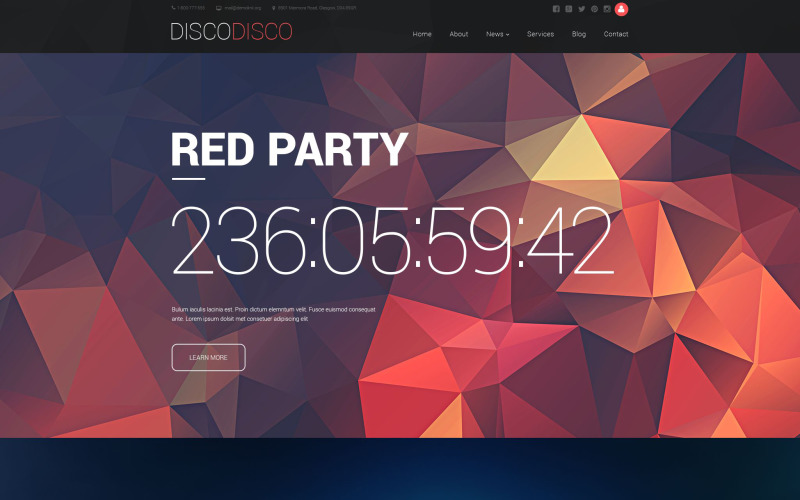Select Contact in the navigation bar

click(616, 34)
